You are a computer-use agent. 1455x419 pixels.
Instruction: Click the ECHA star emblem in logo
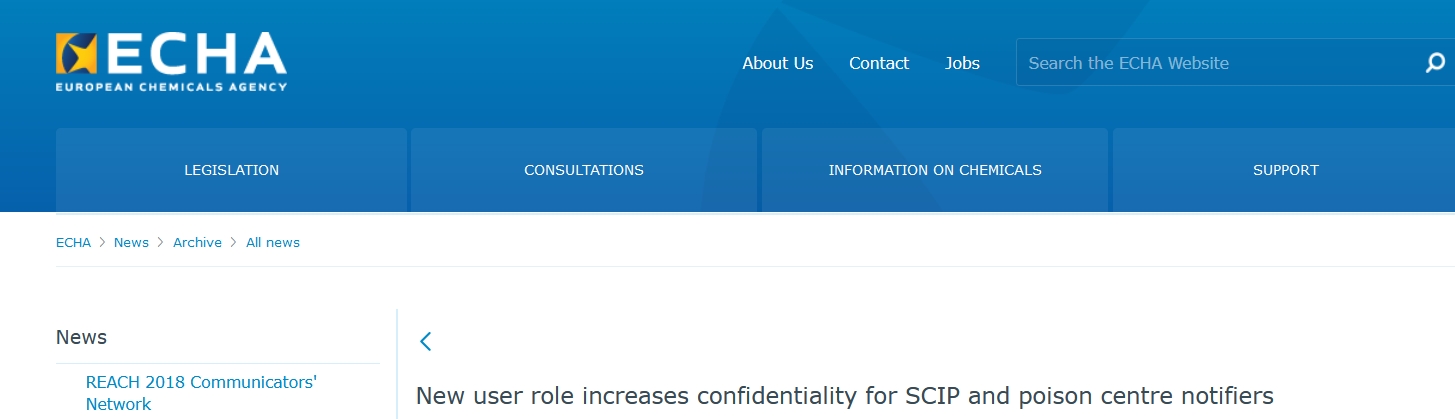pos(77,53)
